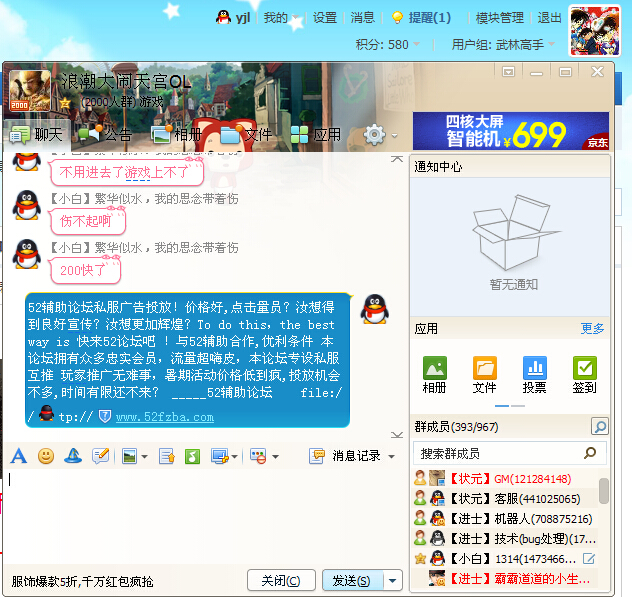
Task: Click the penguin icon next to yjl
Action: pos(223,17)
